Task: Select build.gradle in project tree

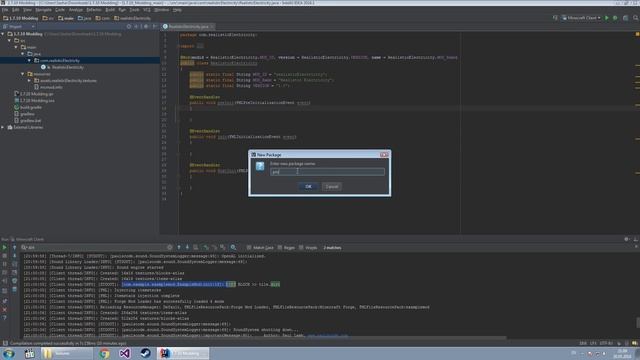Action: click(28, 107)
